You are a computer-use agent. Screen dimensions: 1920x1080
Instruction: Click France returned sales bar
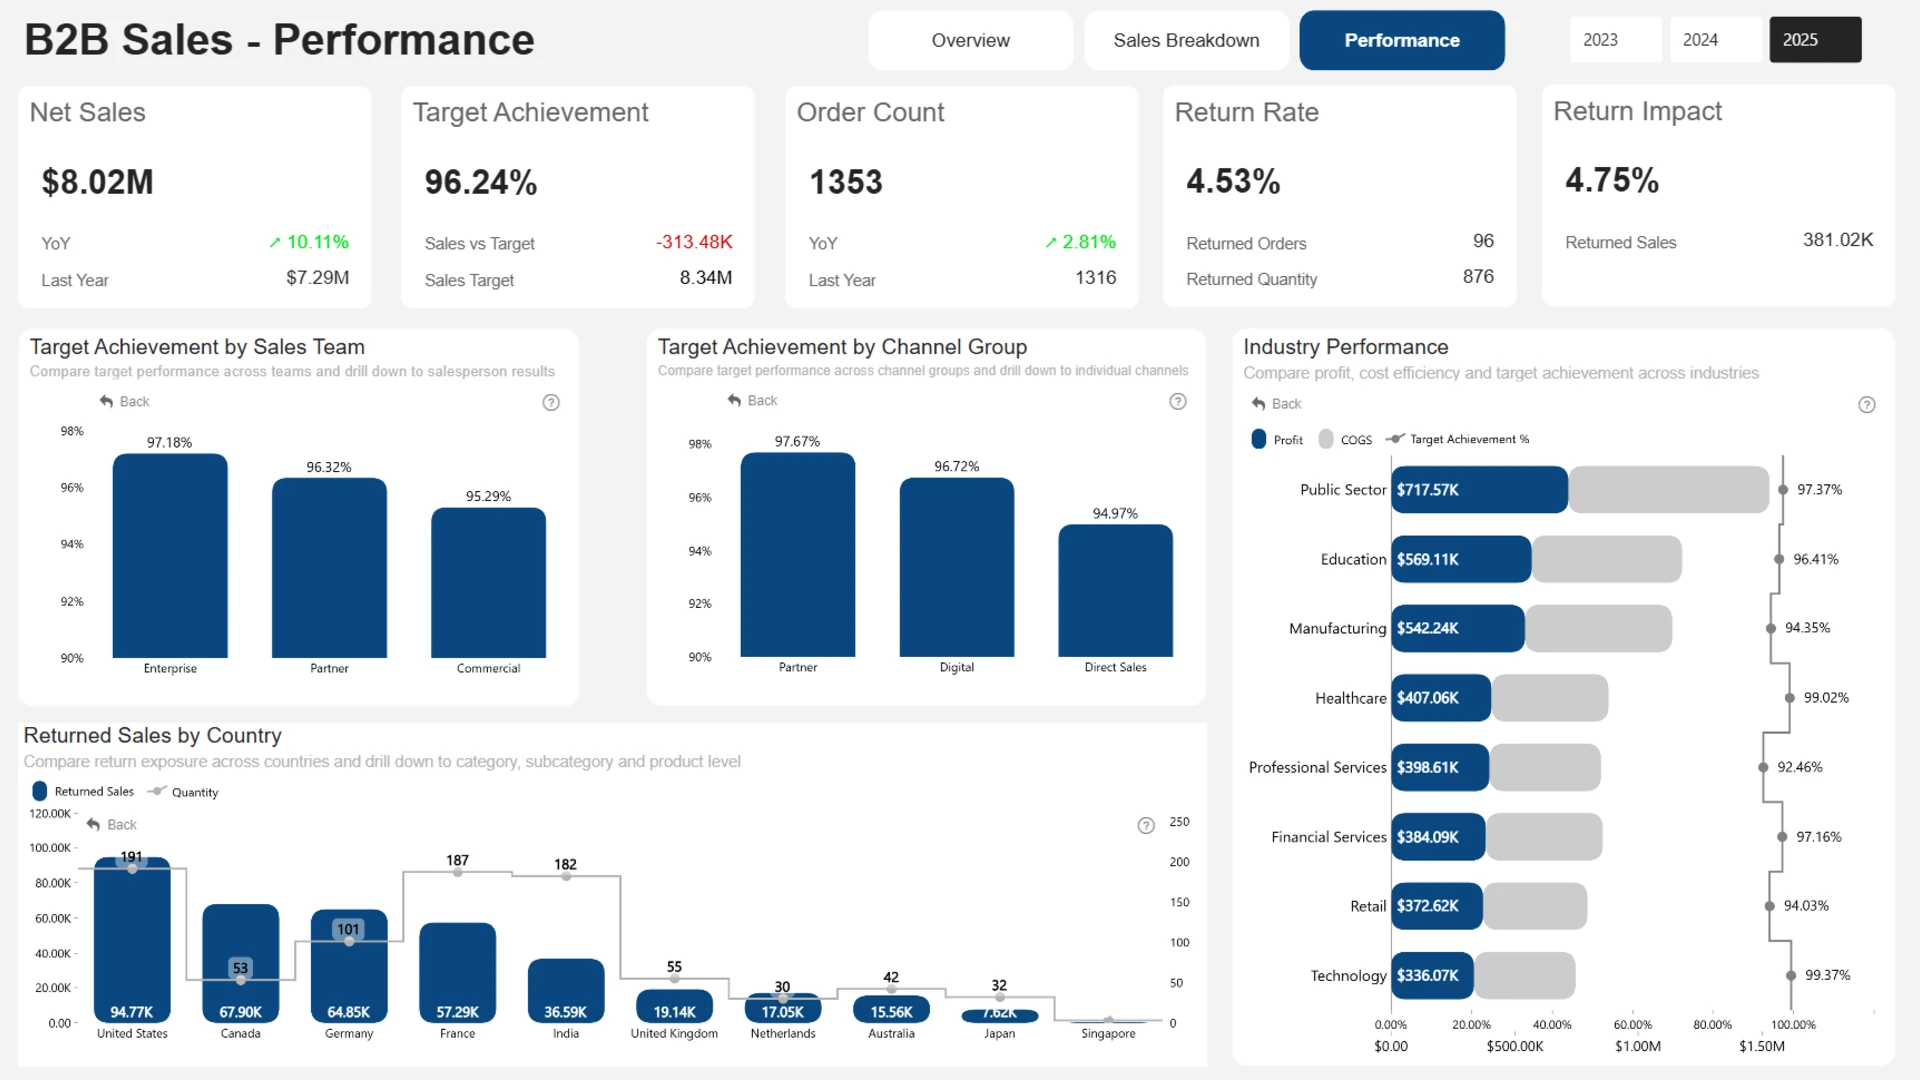pyautogui.click(x=457, y=973)
